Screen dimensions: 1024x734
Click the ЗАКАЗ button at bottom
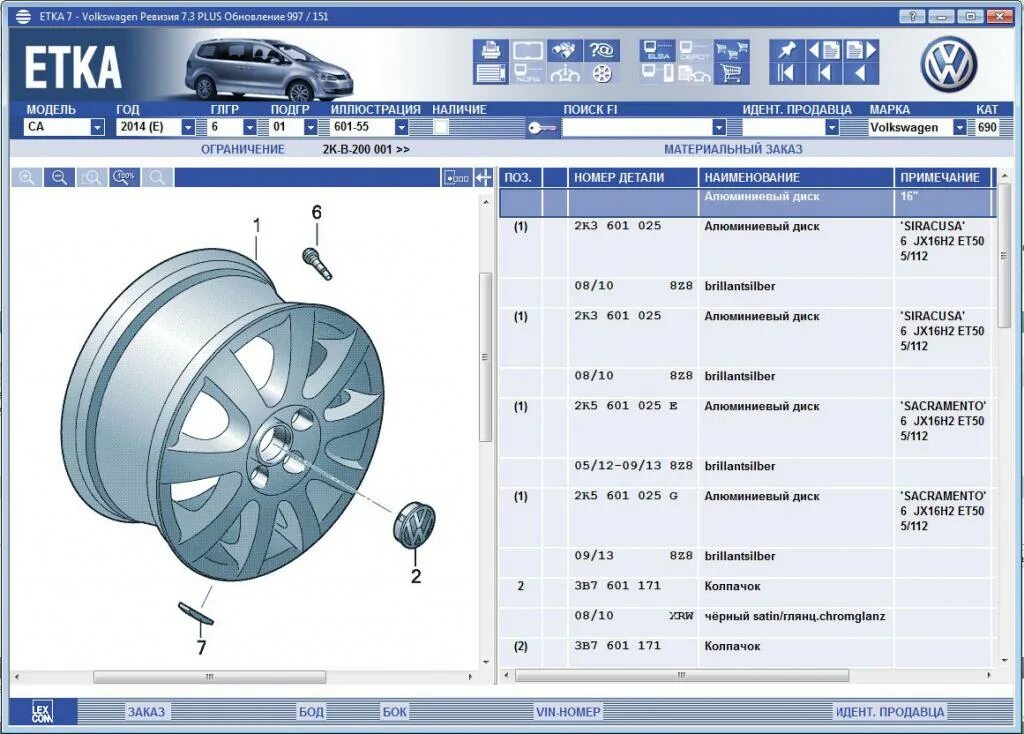click(x=146, y=712)
